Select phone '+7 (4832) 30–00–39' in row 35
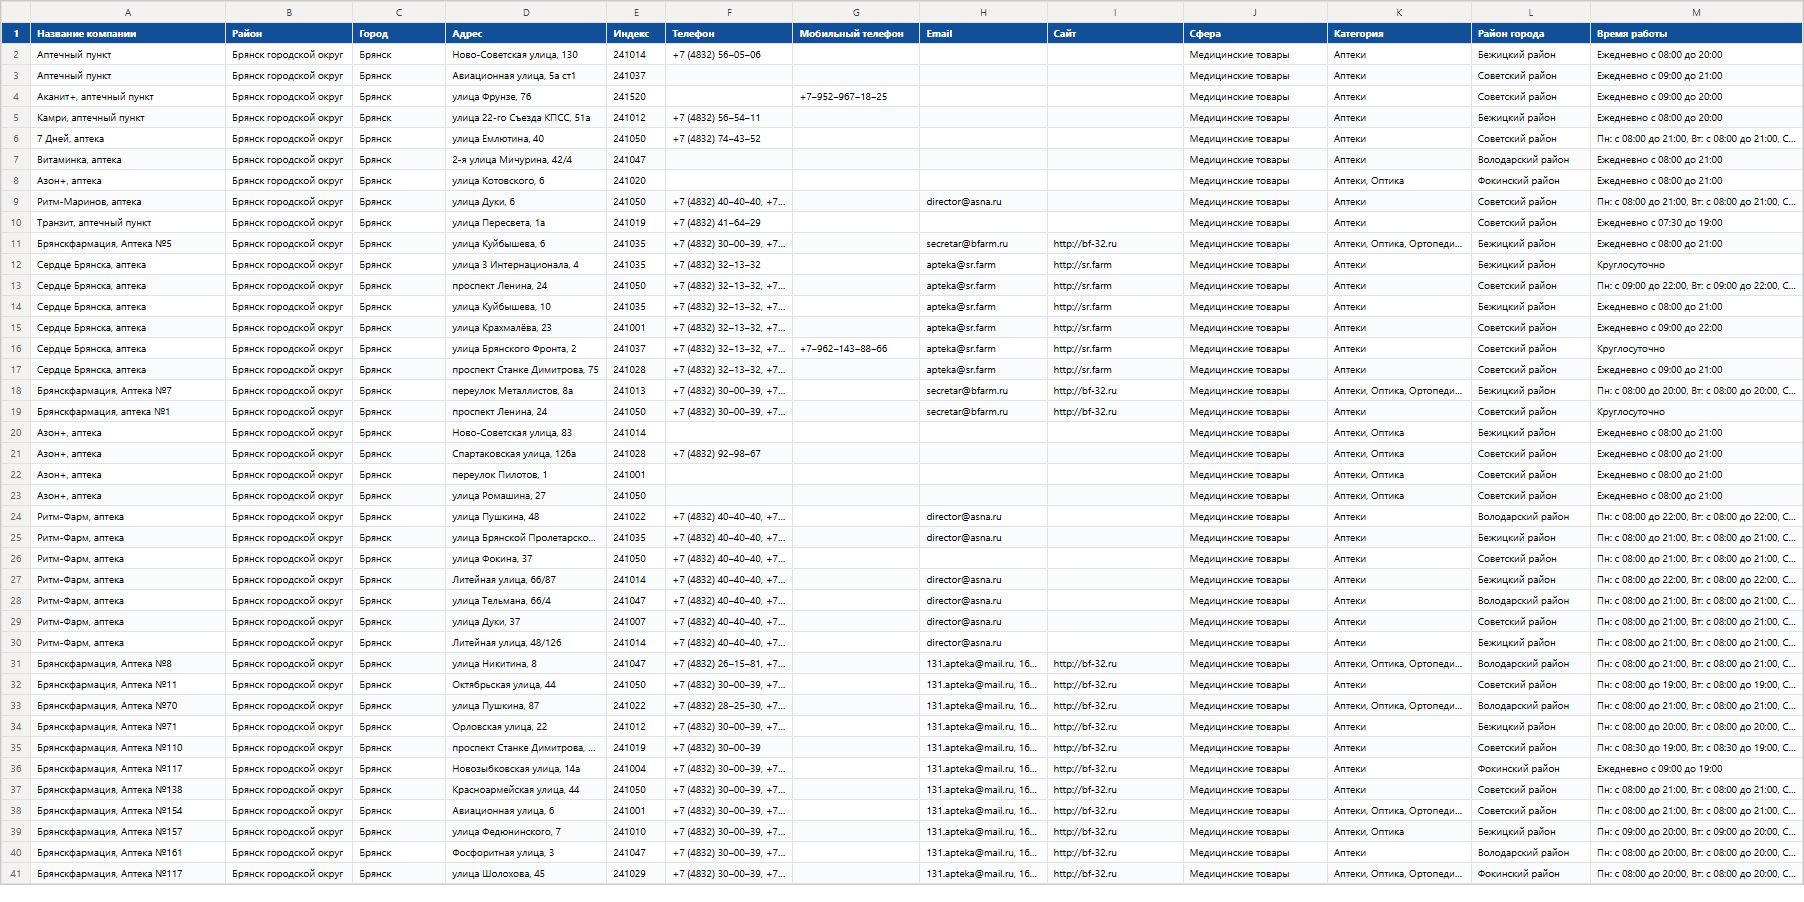This screenshot has width=1804, height=902. tap(729, 748)
